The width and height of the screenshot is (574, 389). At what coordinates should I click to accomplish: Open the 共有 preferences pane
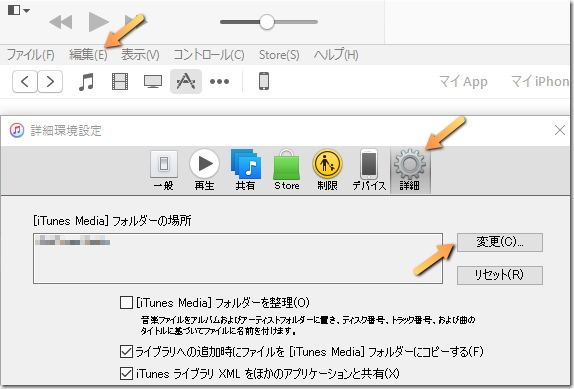(245, 170)
